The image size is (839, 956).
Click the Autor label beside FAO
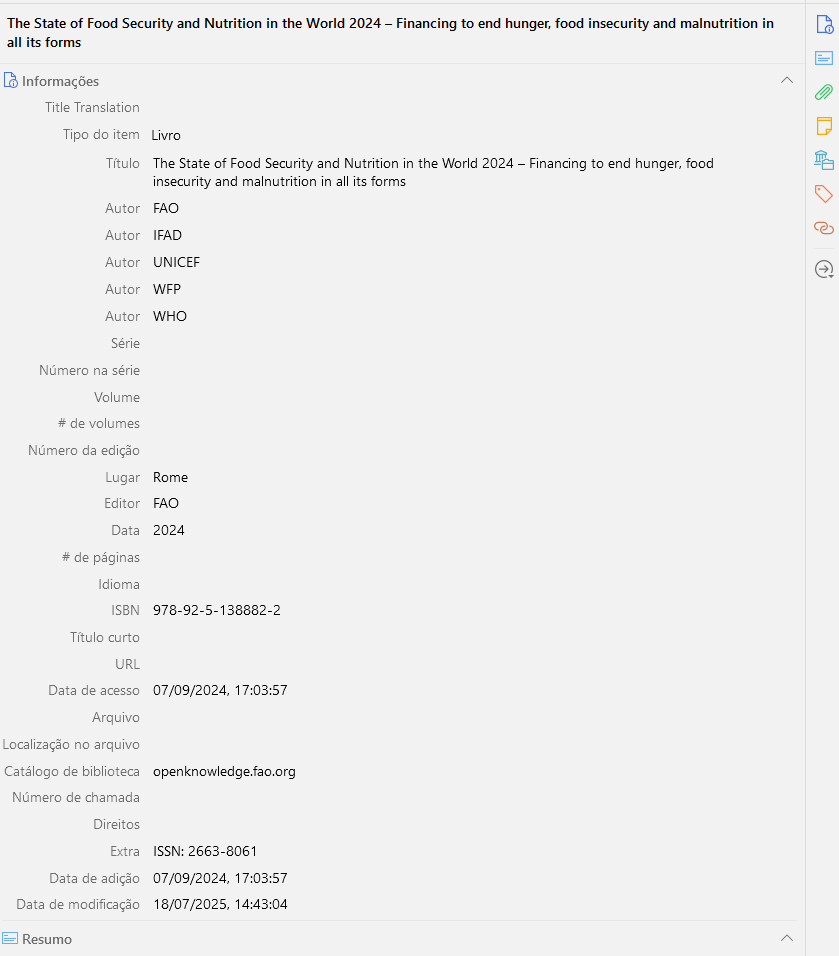click(122, 209)
